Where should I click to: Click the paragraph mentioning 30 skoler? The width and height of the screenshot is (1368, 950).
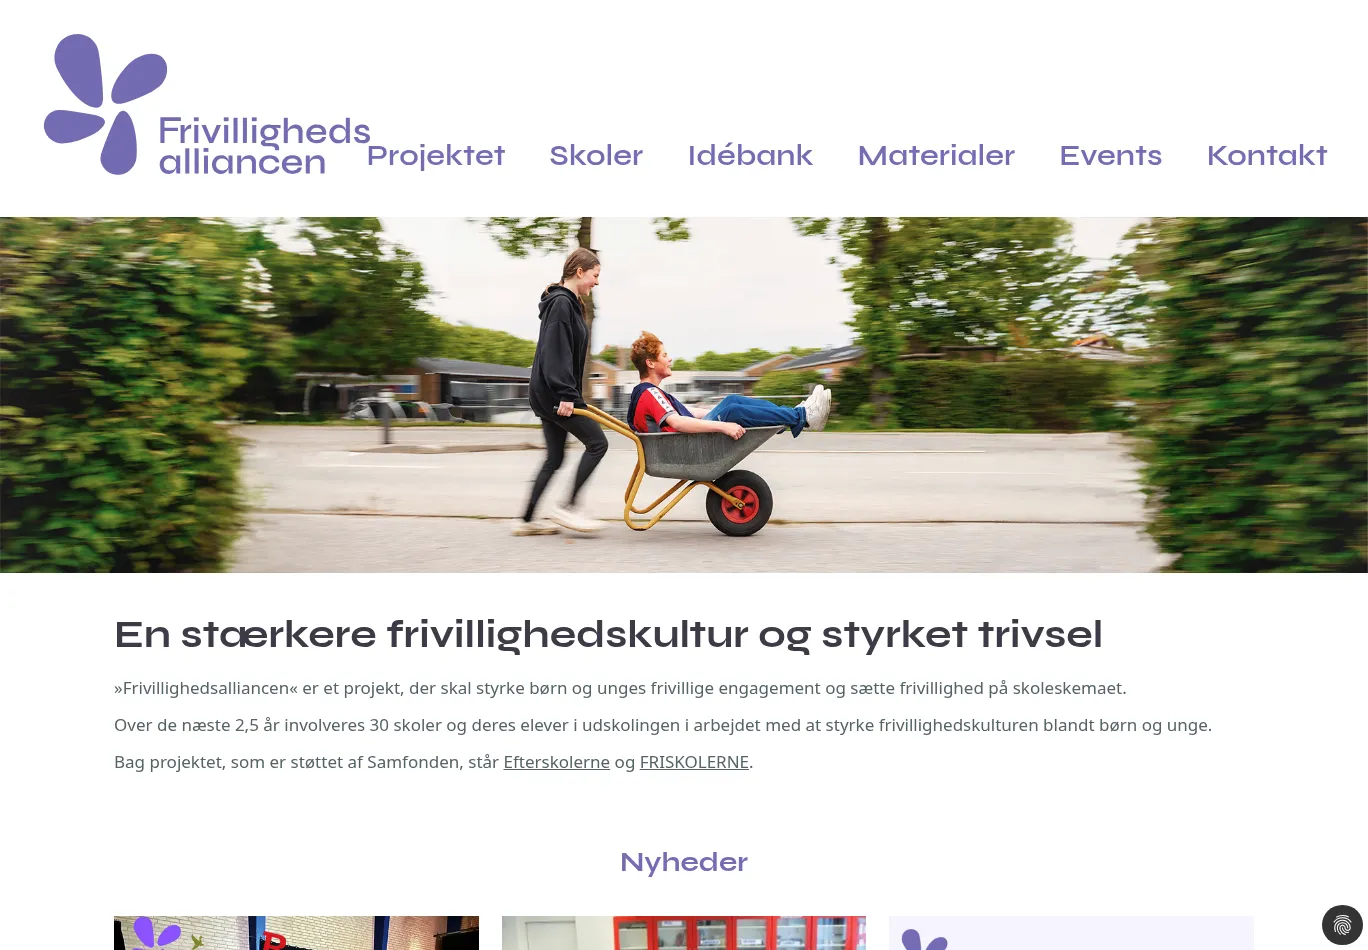663,725
